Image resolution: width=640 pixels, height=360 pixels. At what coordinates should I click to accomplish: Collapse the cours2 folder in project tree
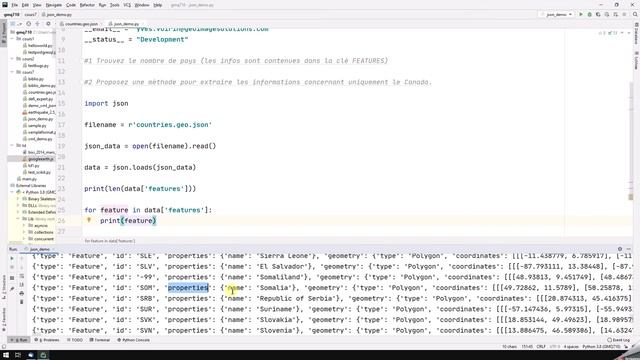tap(13, 59)
